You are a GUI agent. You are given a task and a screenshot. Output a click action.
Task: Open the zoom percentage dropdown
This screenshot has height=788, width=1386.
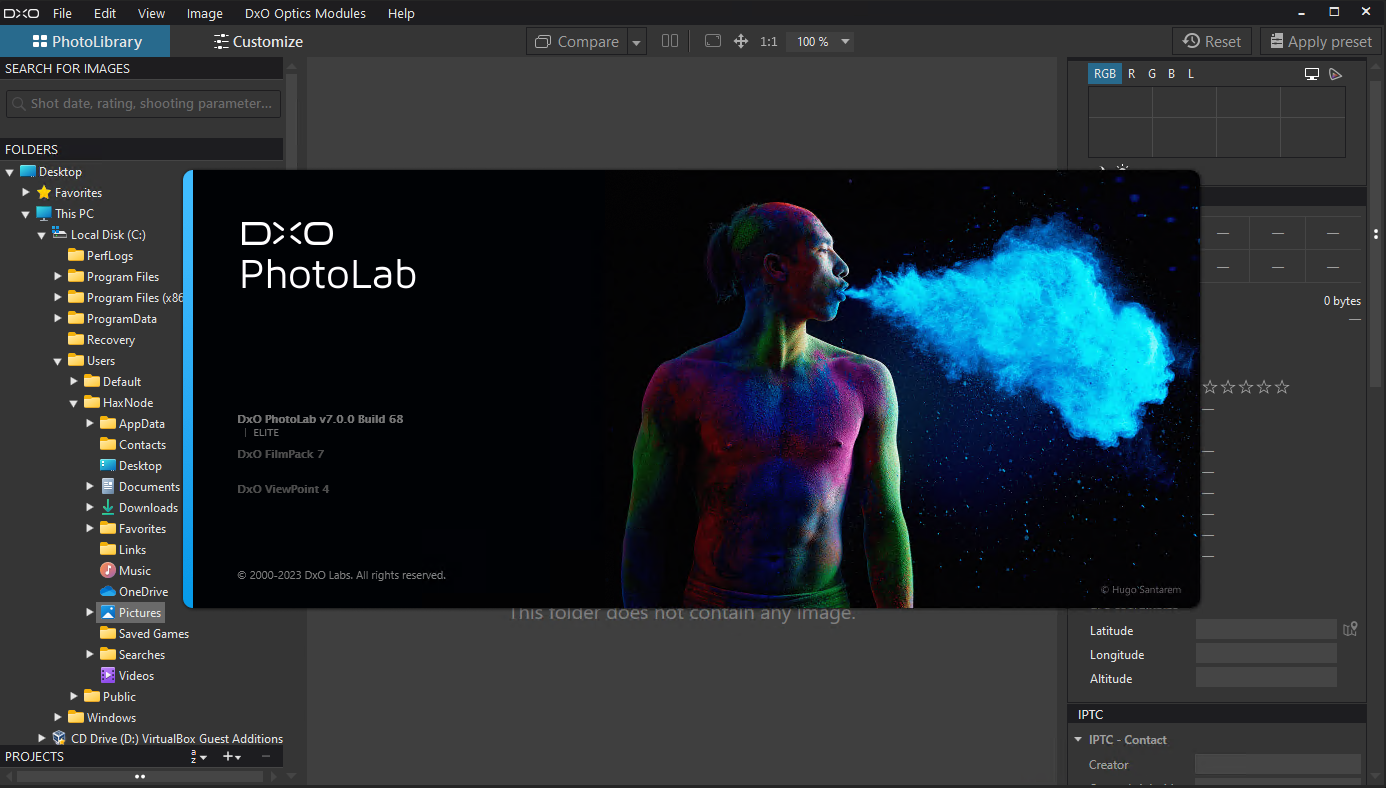coord(845,42)
